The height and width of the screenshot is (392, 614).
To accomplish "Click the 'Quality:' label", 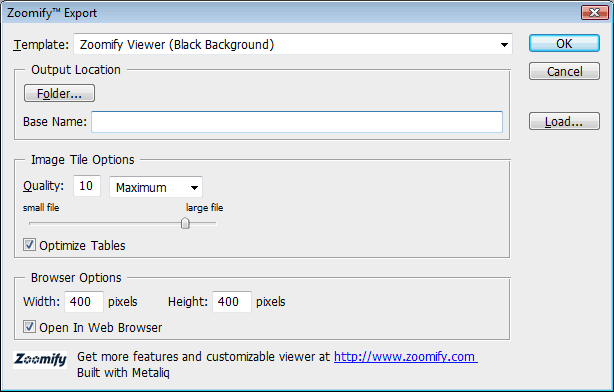I will click(x=43, y=186).
